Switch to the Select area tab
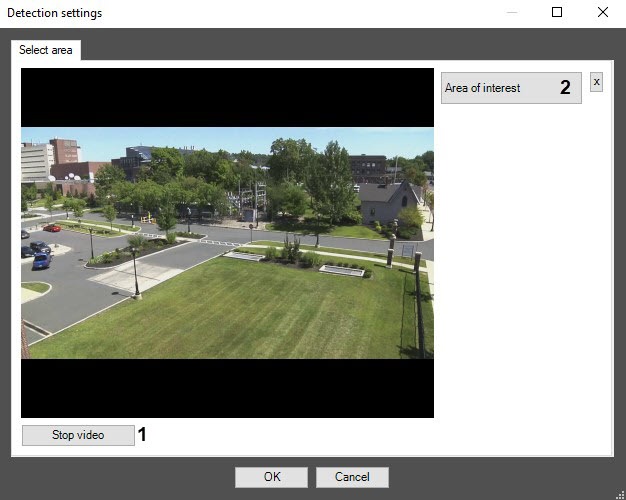 (46, 50)
